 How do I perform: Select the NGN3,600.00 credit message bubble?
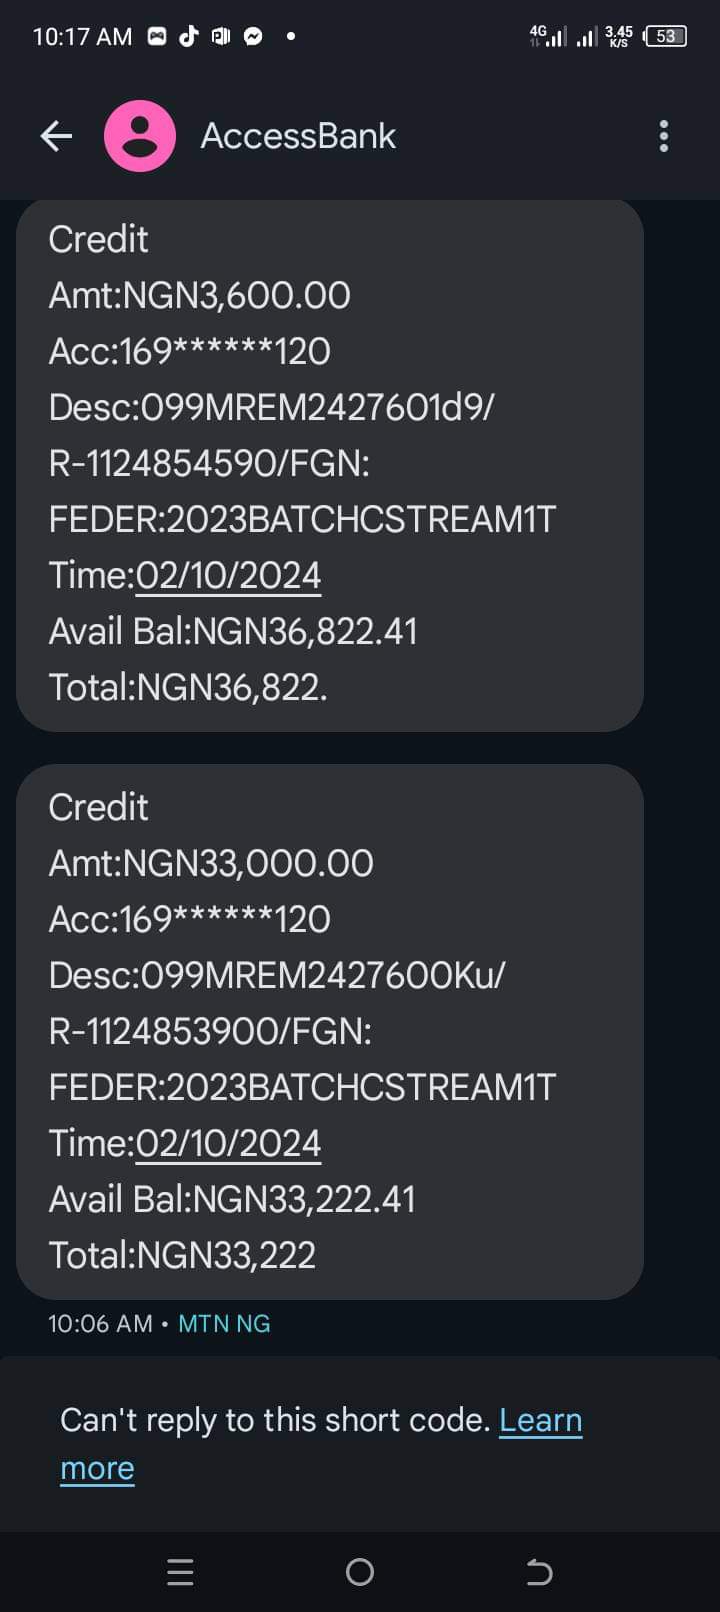(x=330, y=465)
